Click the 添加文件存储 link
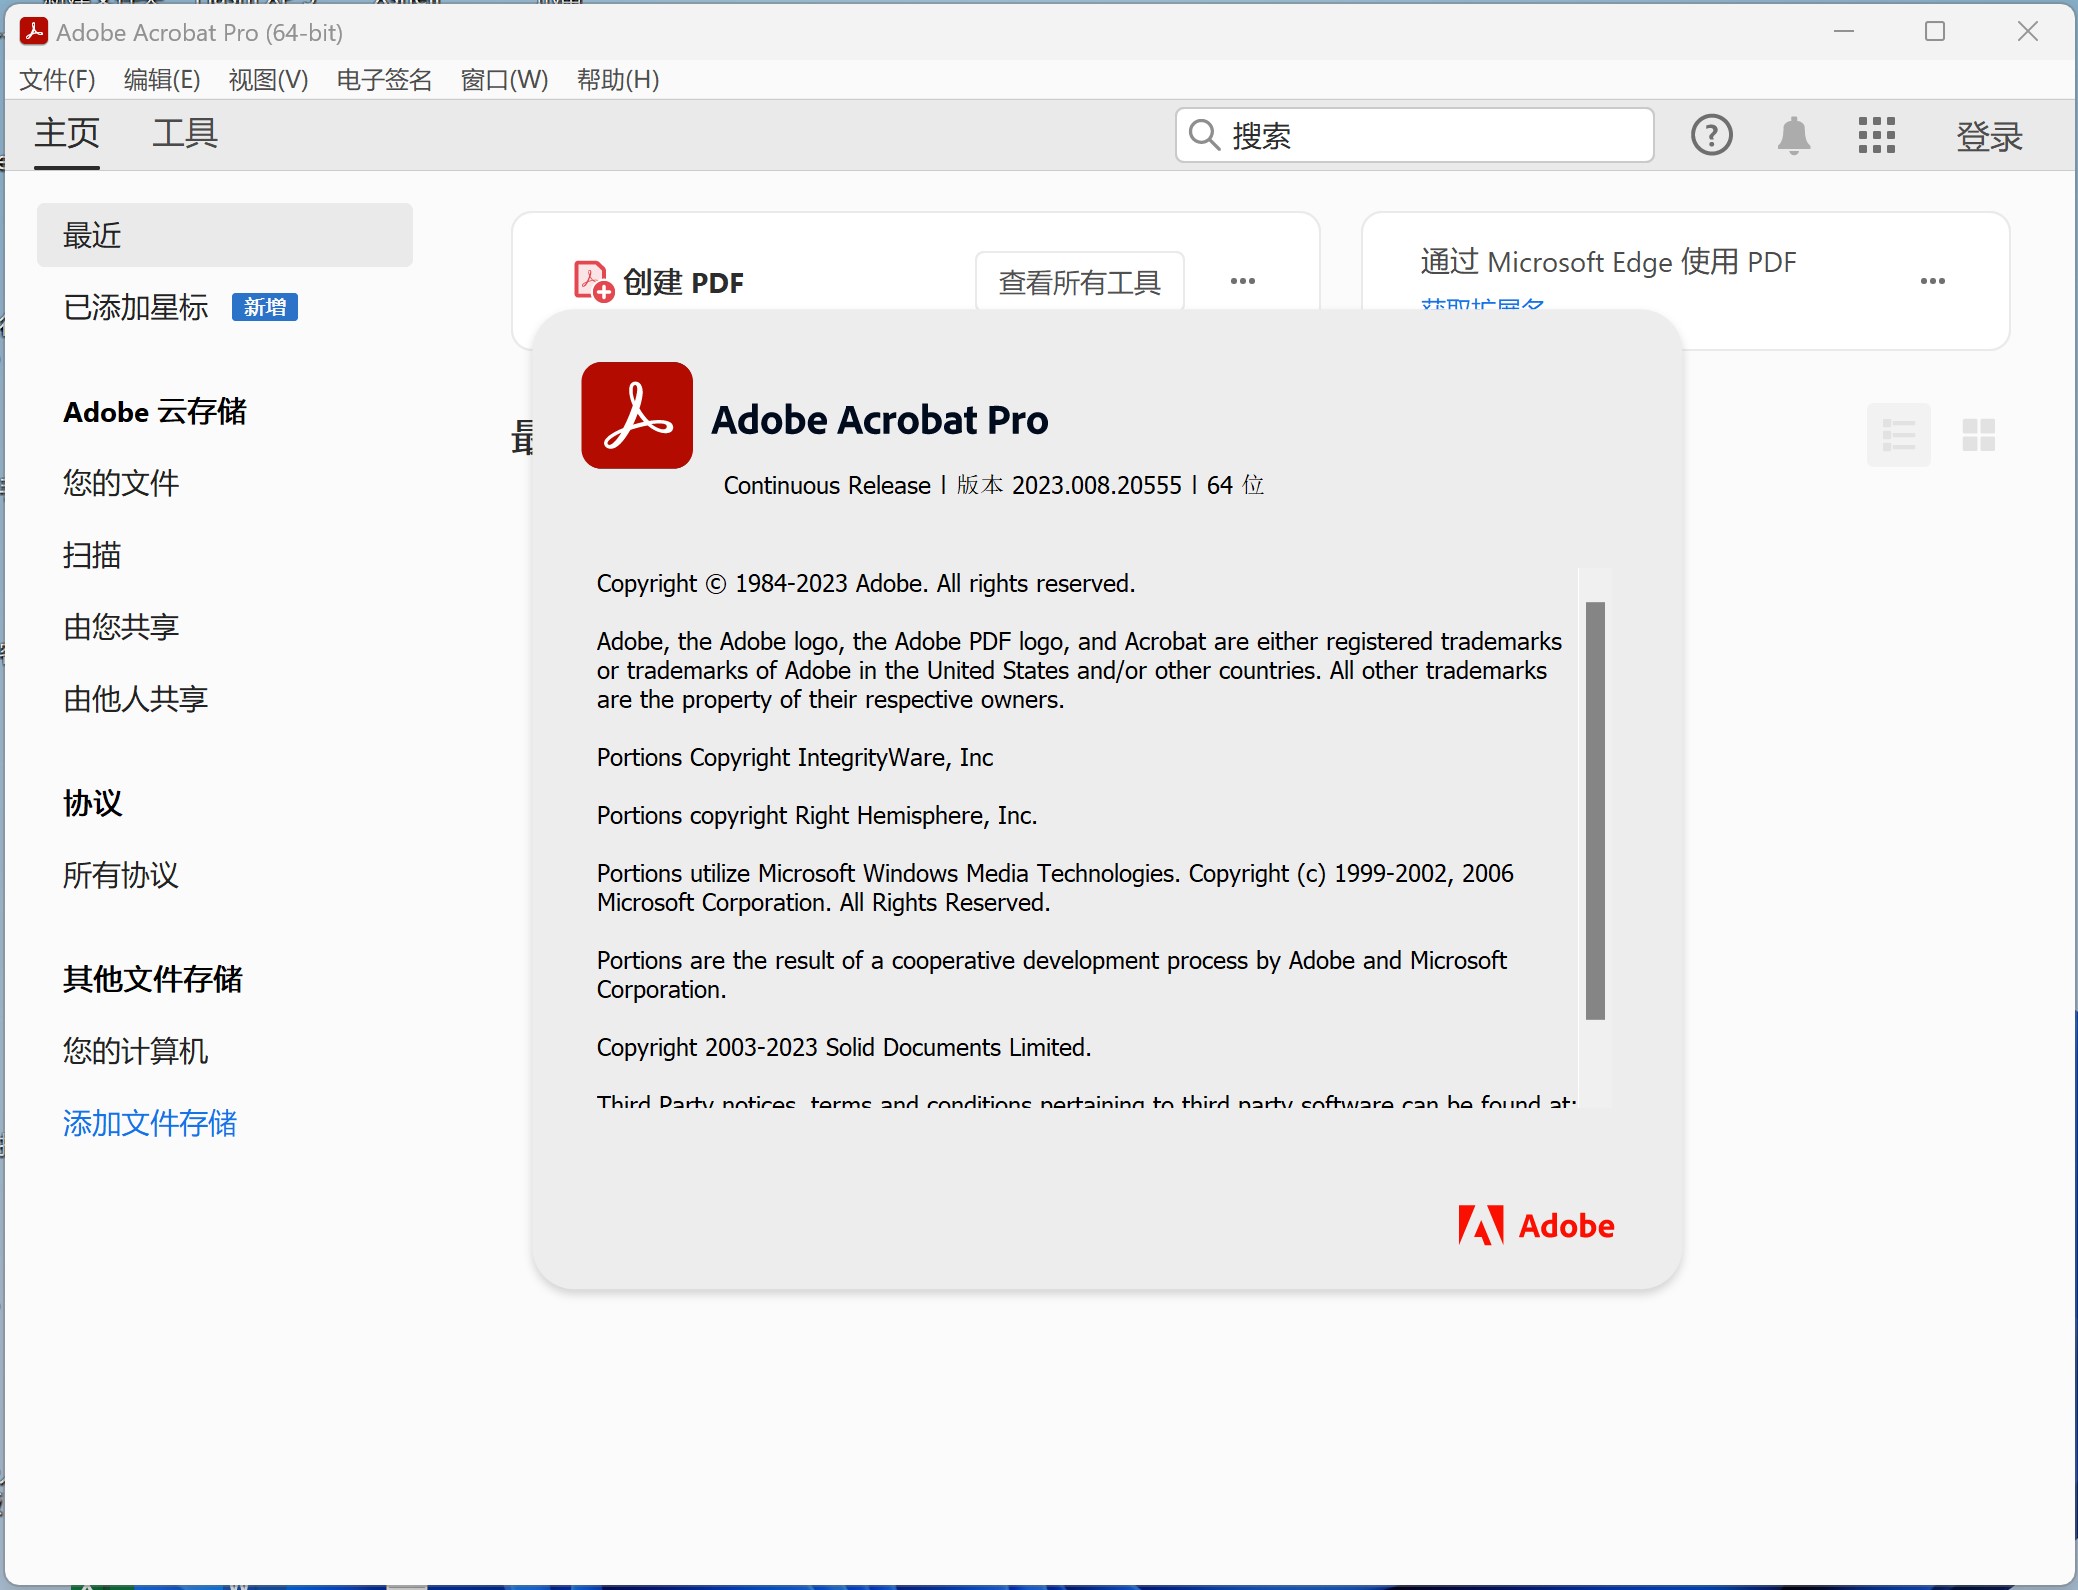Image resolution: width=2078 pixels, height=1590 pixels. [150, 1123]
